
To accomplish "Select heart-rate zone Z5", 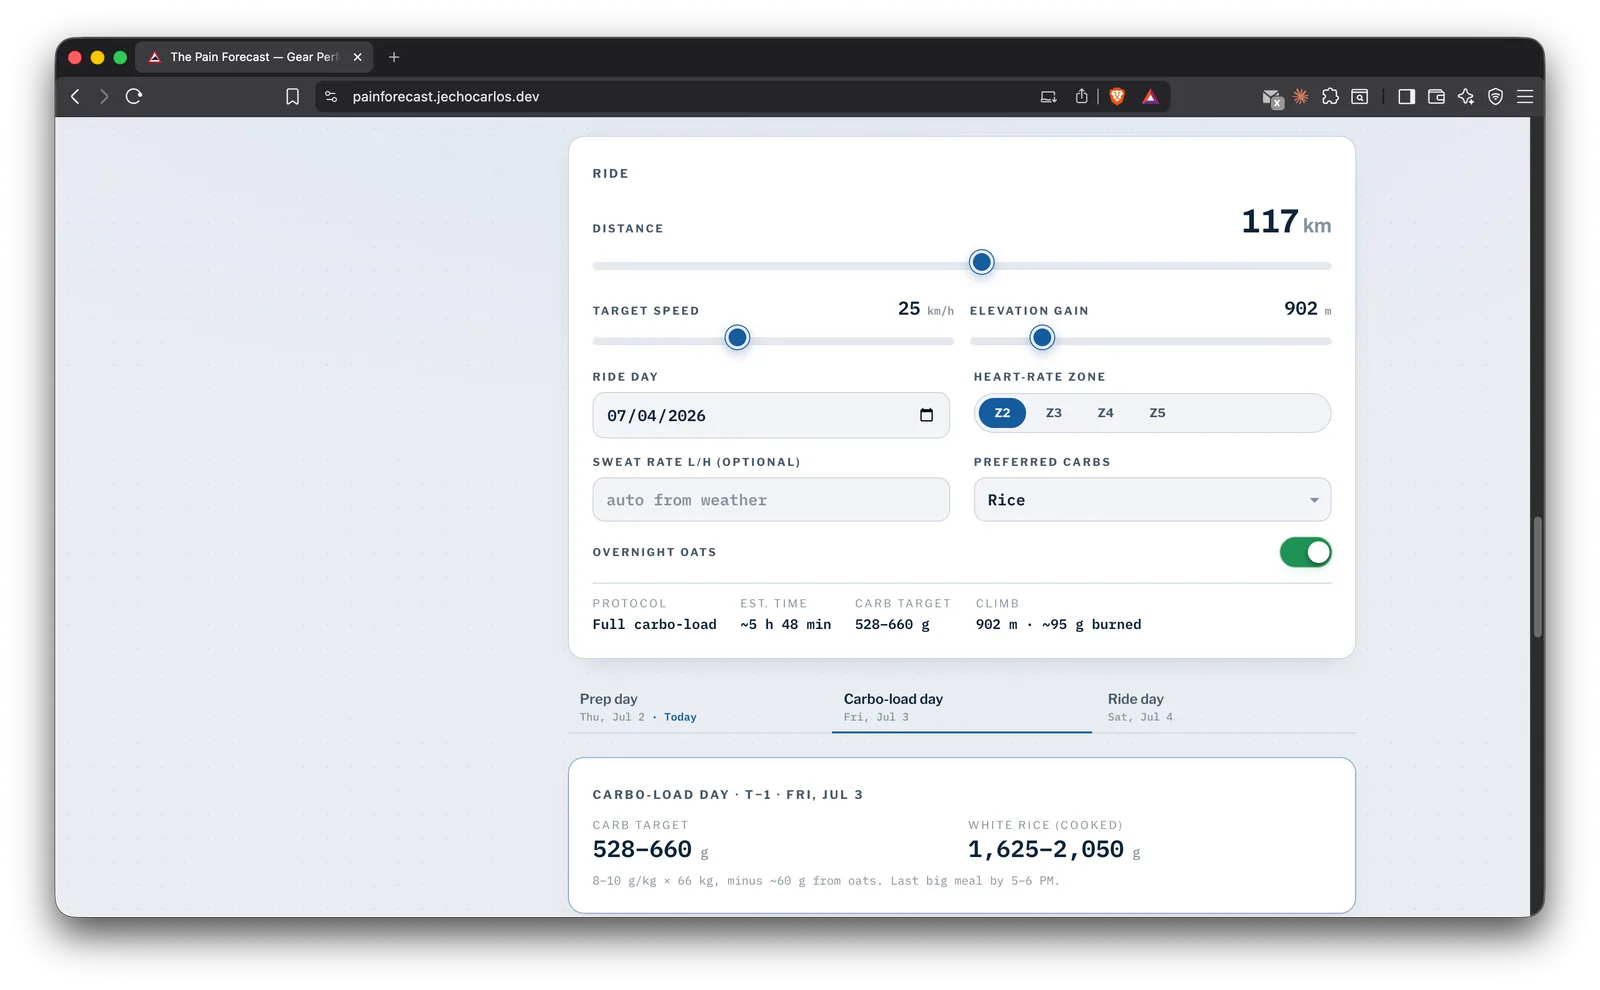I will pos(1157,413).
